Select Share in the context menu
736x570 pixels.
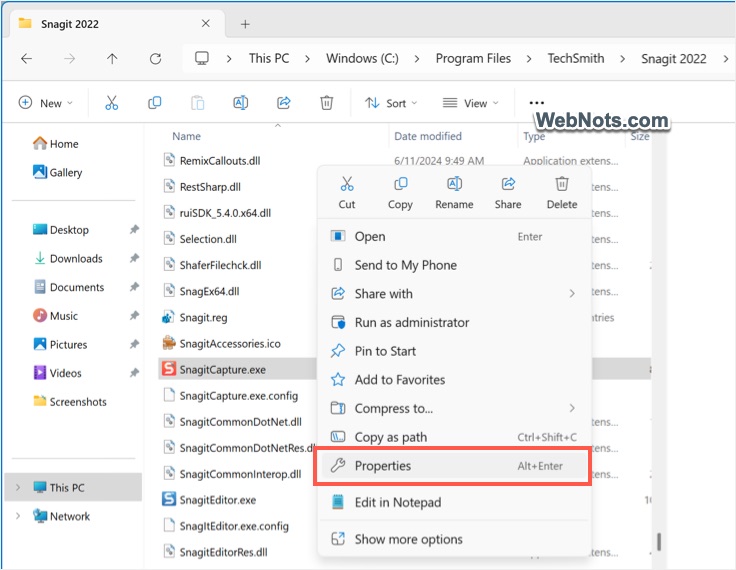pos(508,193)
